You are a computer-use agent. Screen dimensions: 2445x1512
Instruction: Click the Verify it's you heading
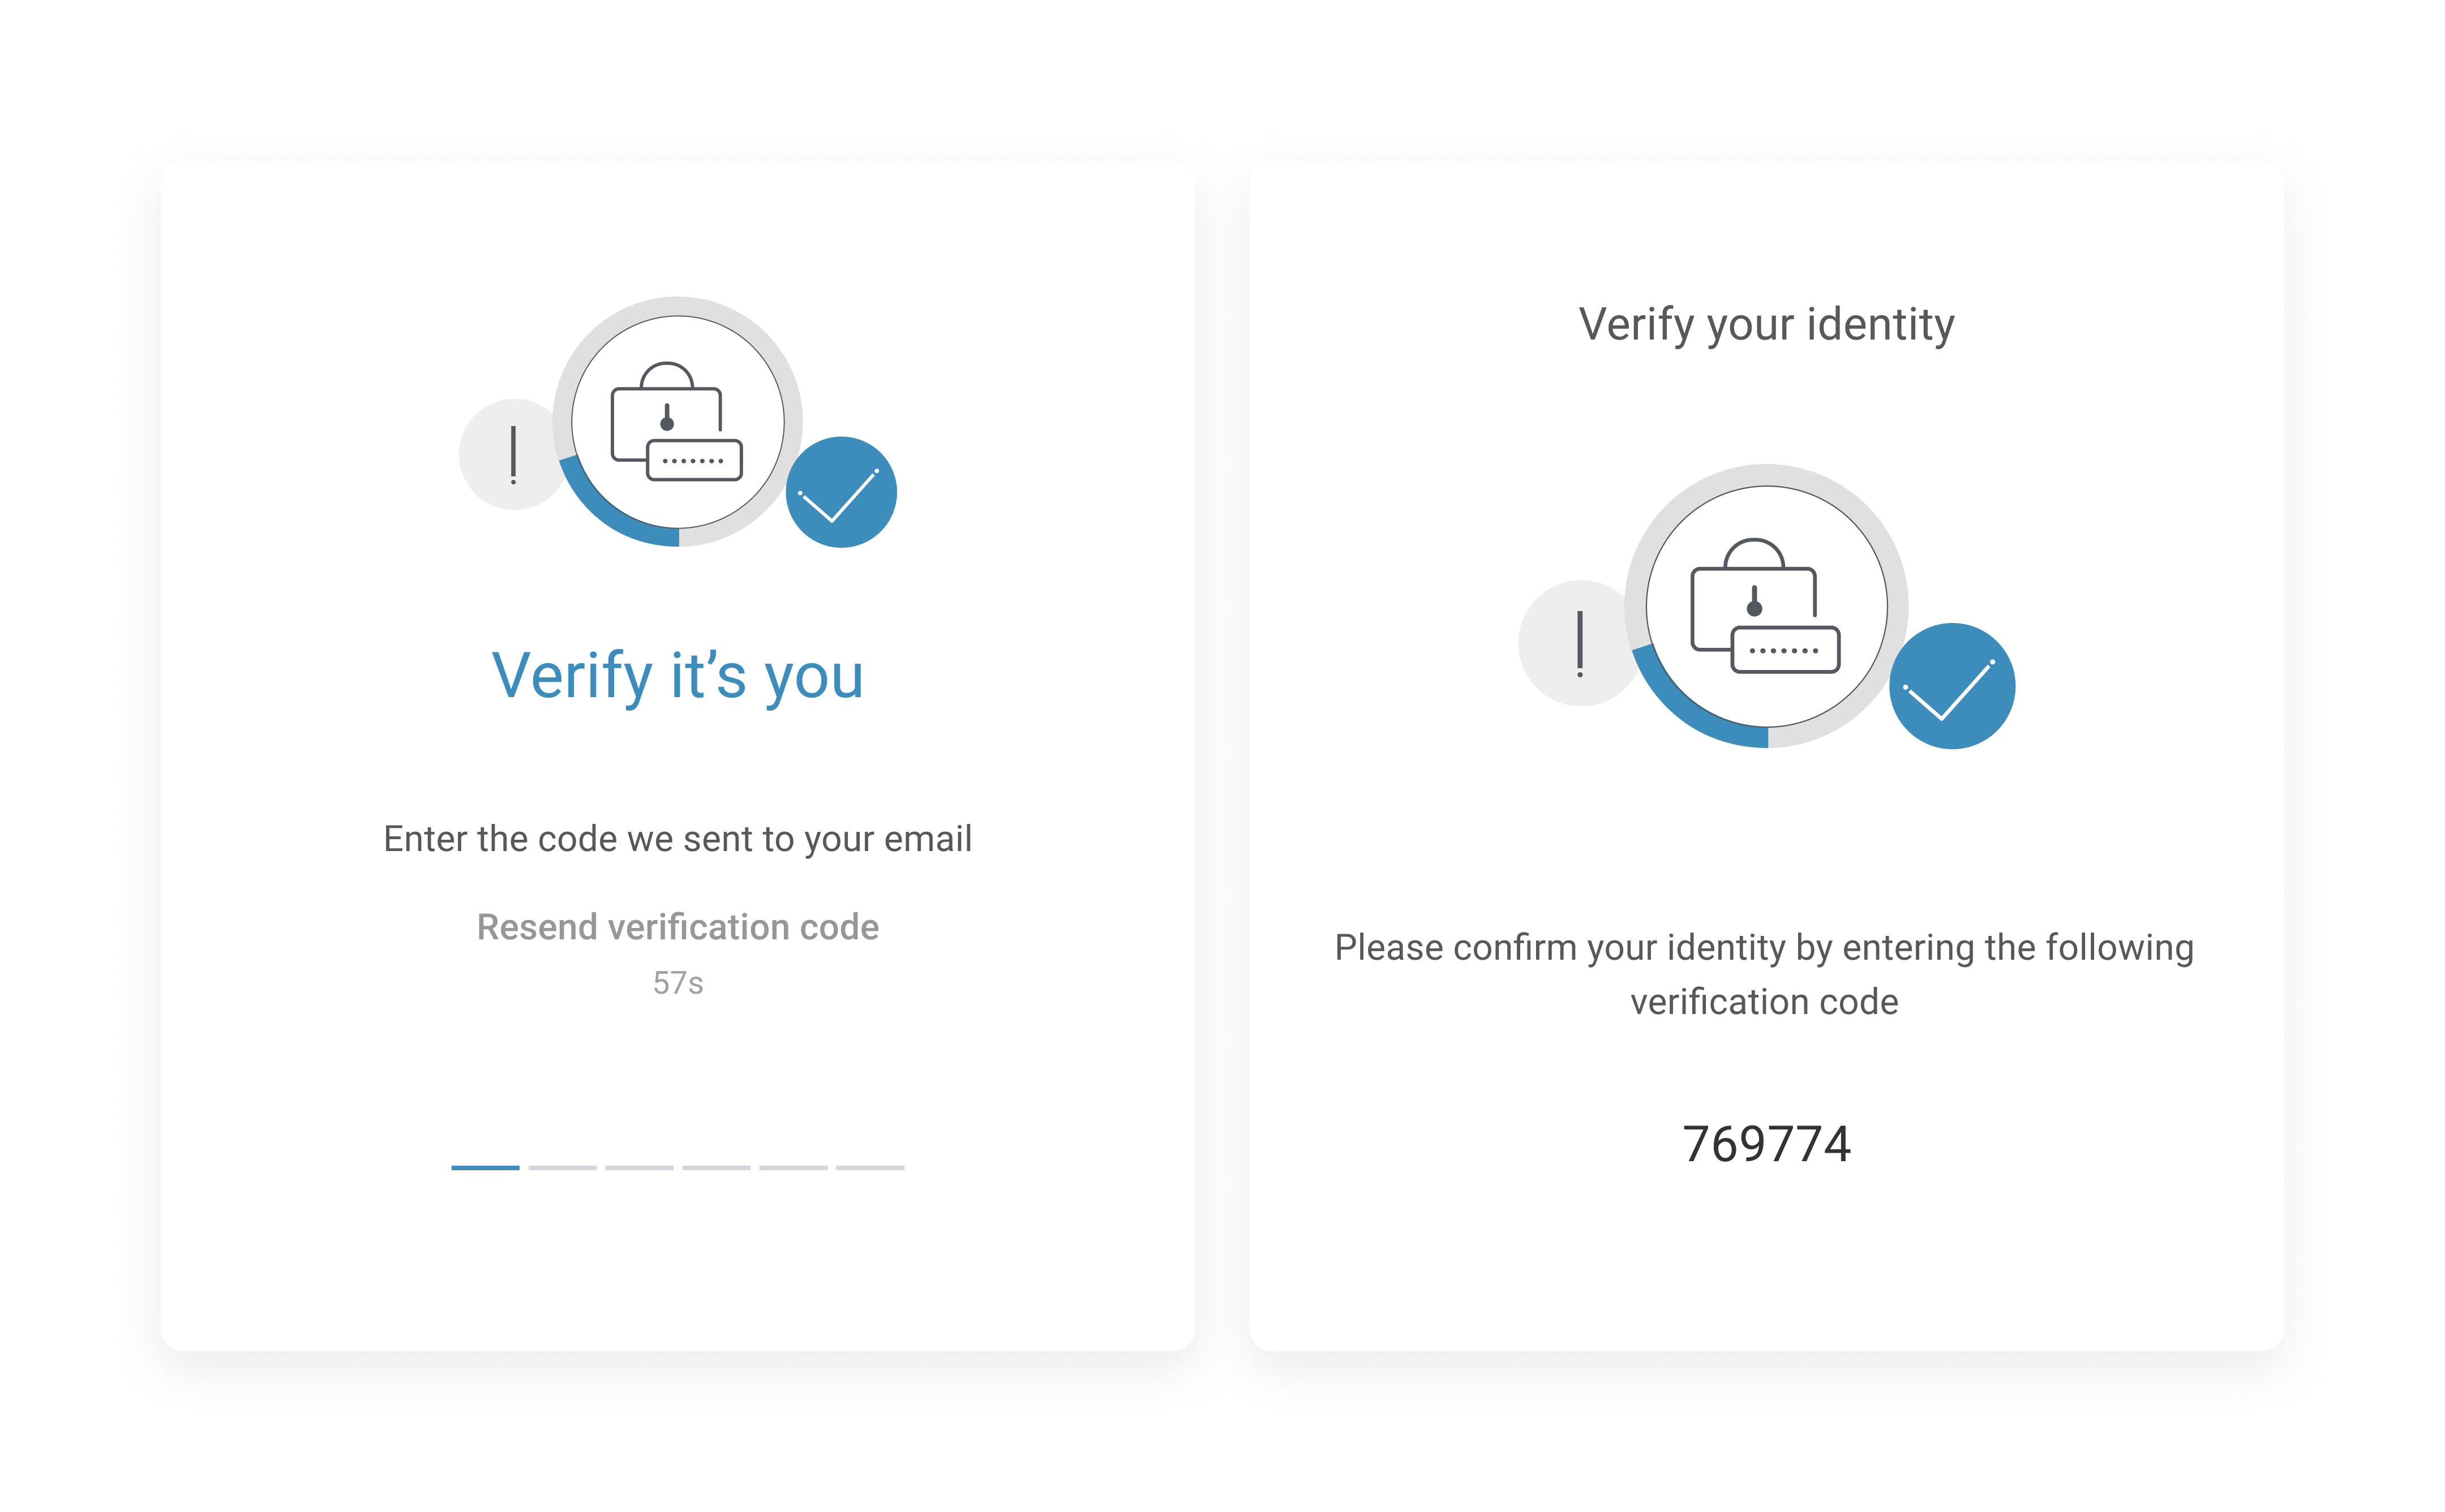tap(677, 677)
